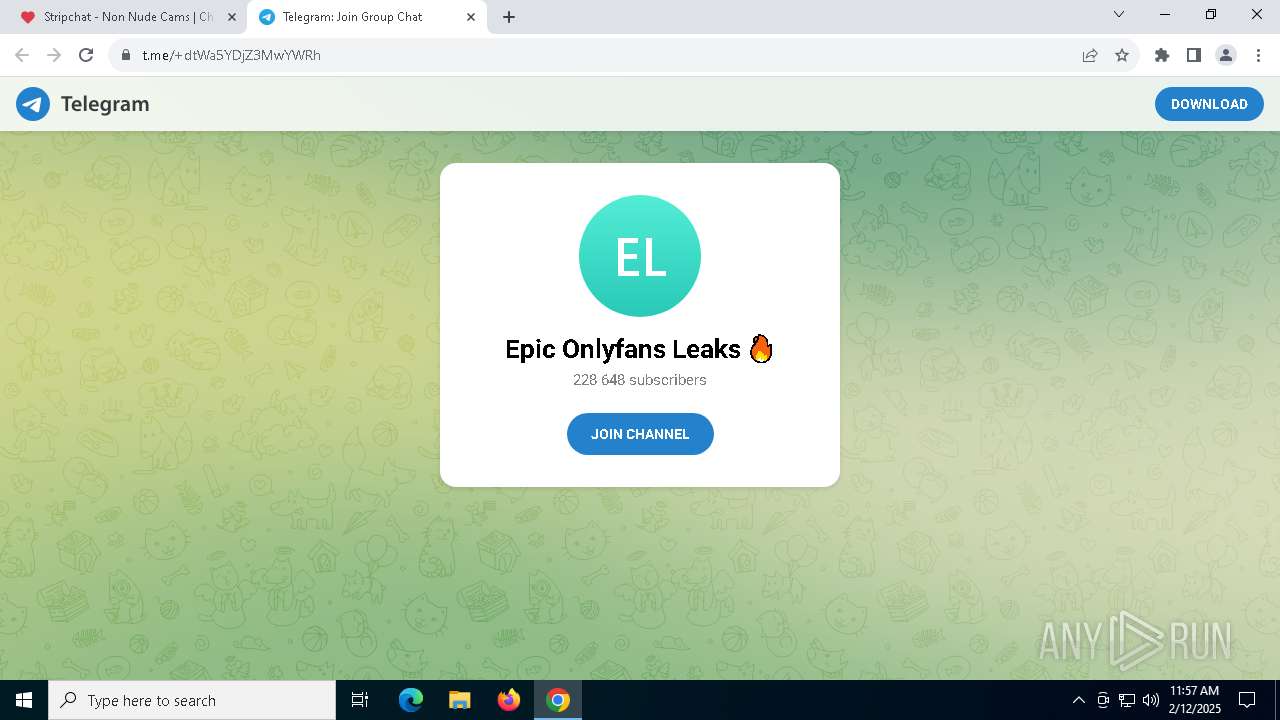Bookmark this page with star icon

[1122, 55]
